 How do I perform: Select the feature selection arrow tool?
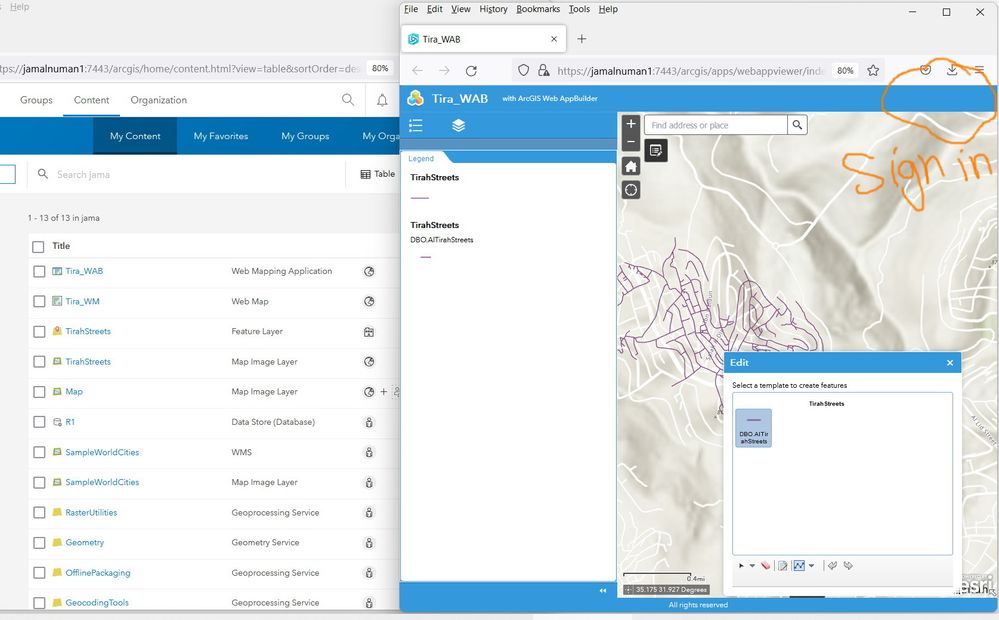(x=741, y=566)
